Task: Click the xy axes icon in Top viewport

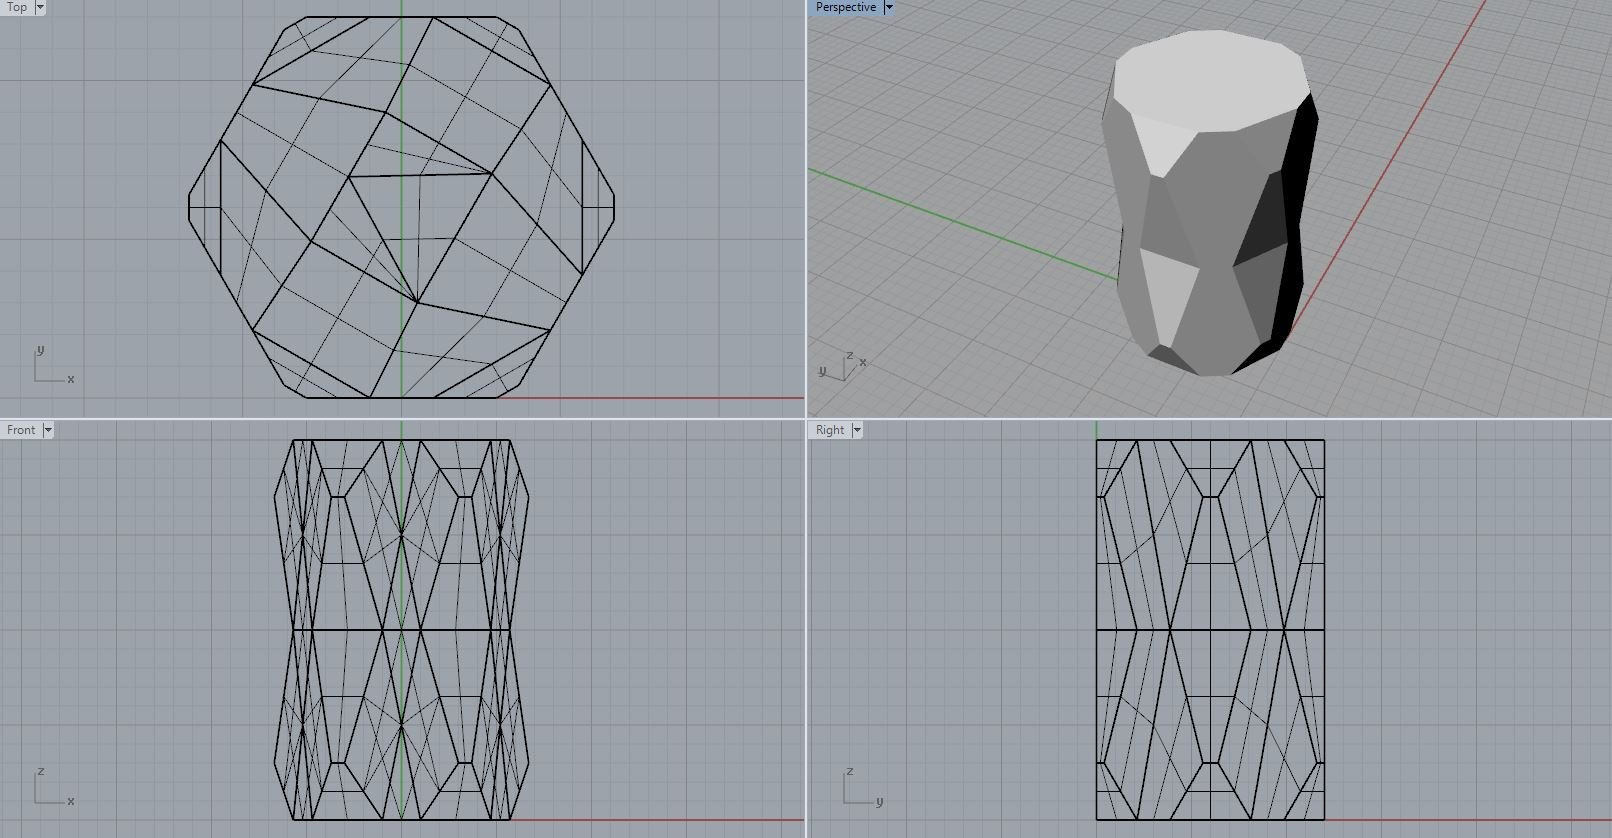Action: pos(53,366)
